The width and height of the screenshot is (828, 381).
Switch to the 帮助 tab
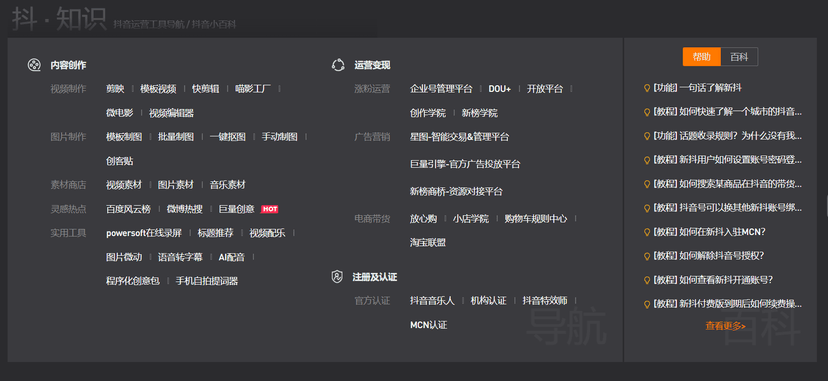[x=701, y=57]
